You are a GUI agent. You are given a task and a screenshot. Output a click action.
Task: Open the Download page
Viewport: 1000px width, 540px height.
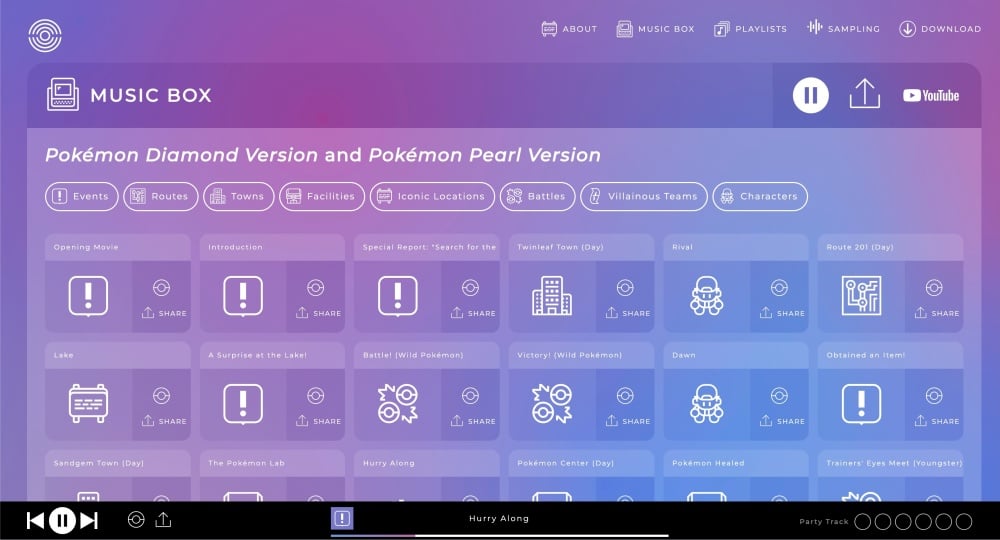(x=940, y=29)
